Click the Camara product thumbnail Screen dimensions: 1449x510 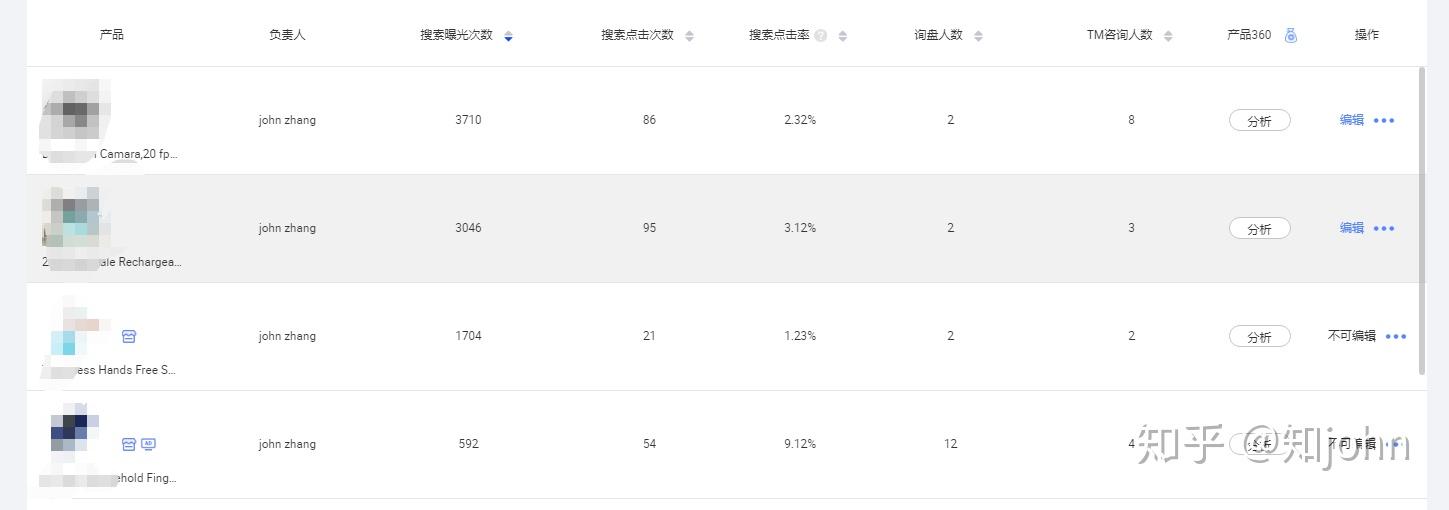point(76,112)
